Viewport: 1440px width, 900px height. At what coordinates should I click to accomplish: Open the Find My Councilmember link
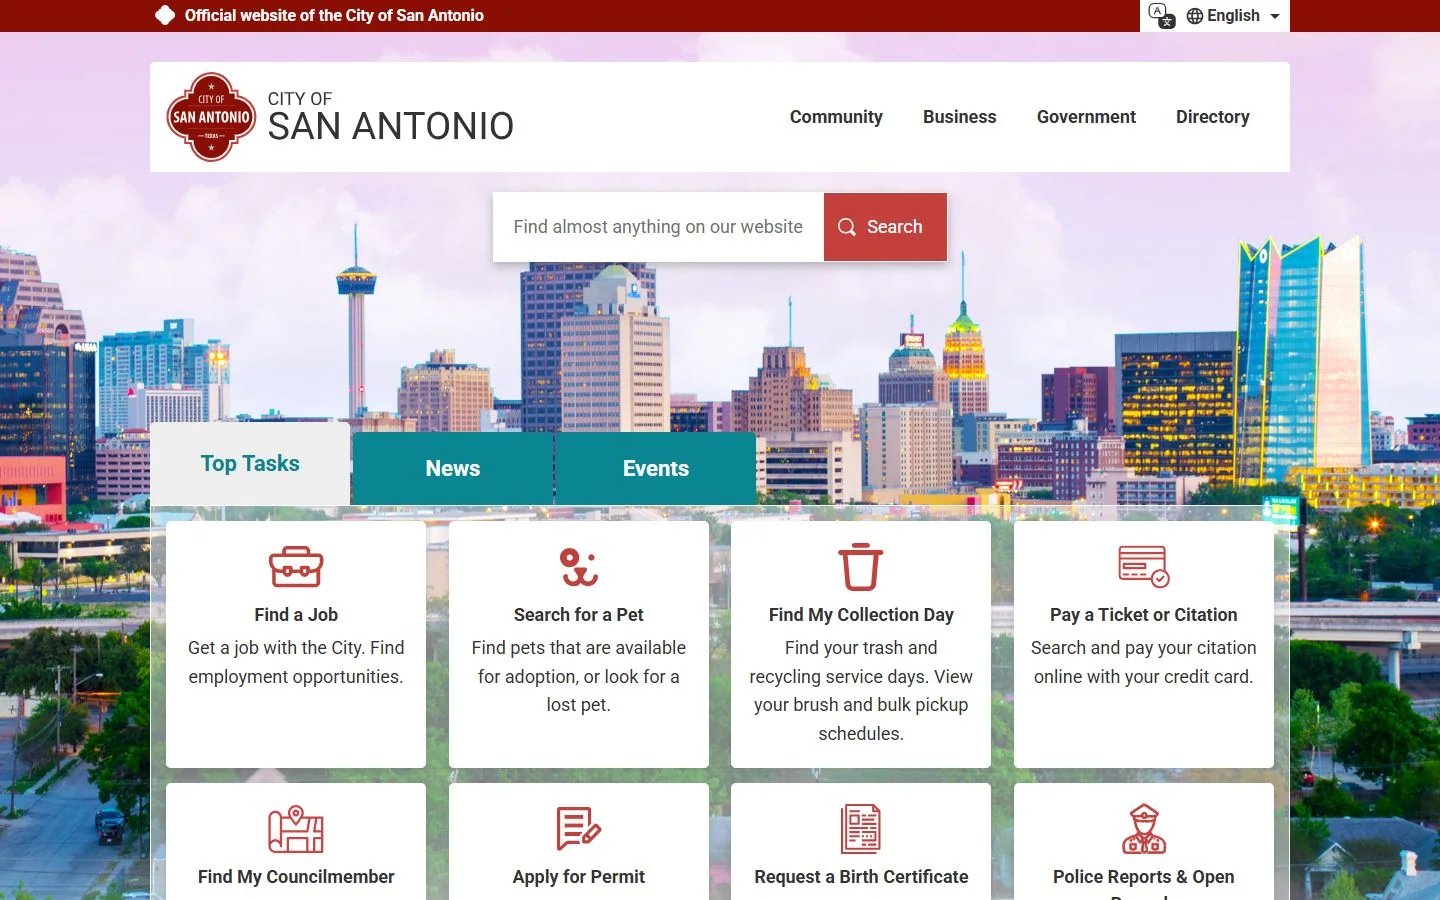coord(296,877)
